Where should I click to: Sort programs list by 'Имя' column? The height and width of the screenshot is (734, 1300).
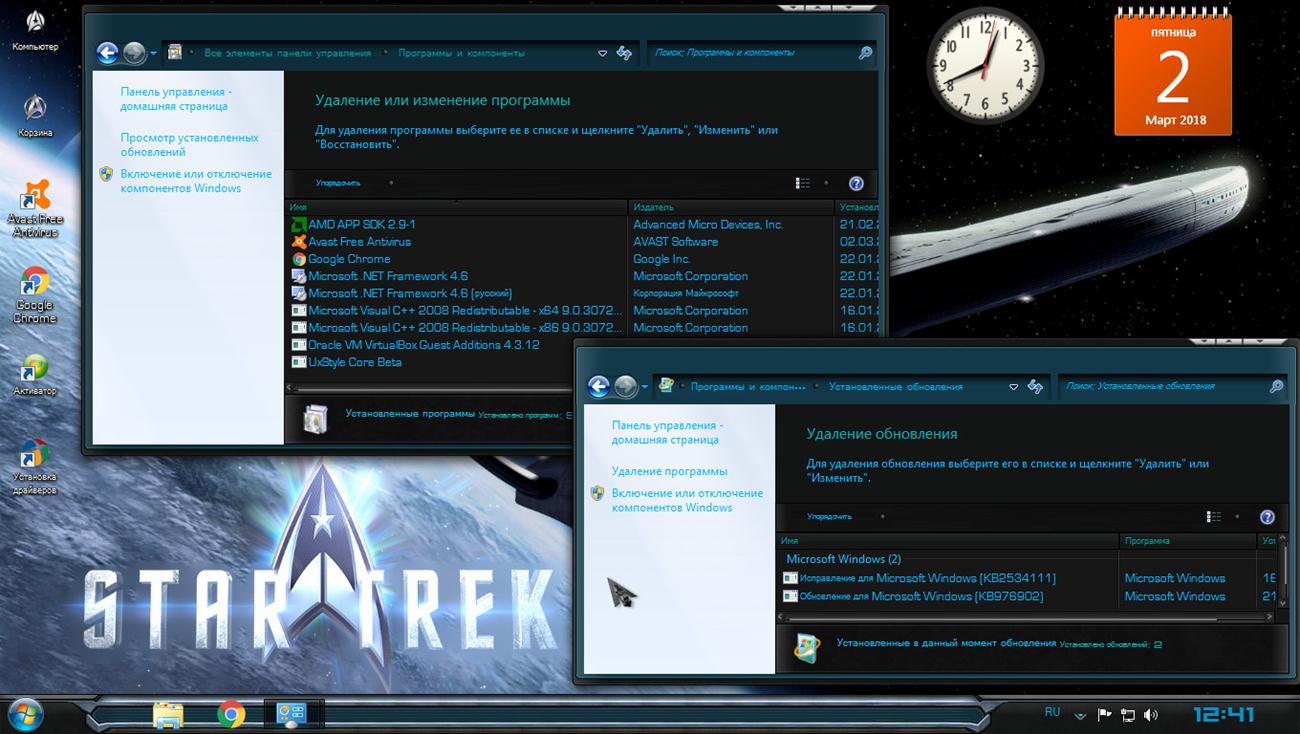[x=457, y=207]
